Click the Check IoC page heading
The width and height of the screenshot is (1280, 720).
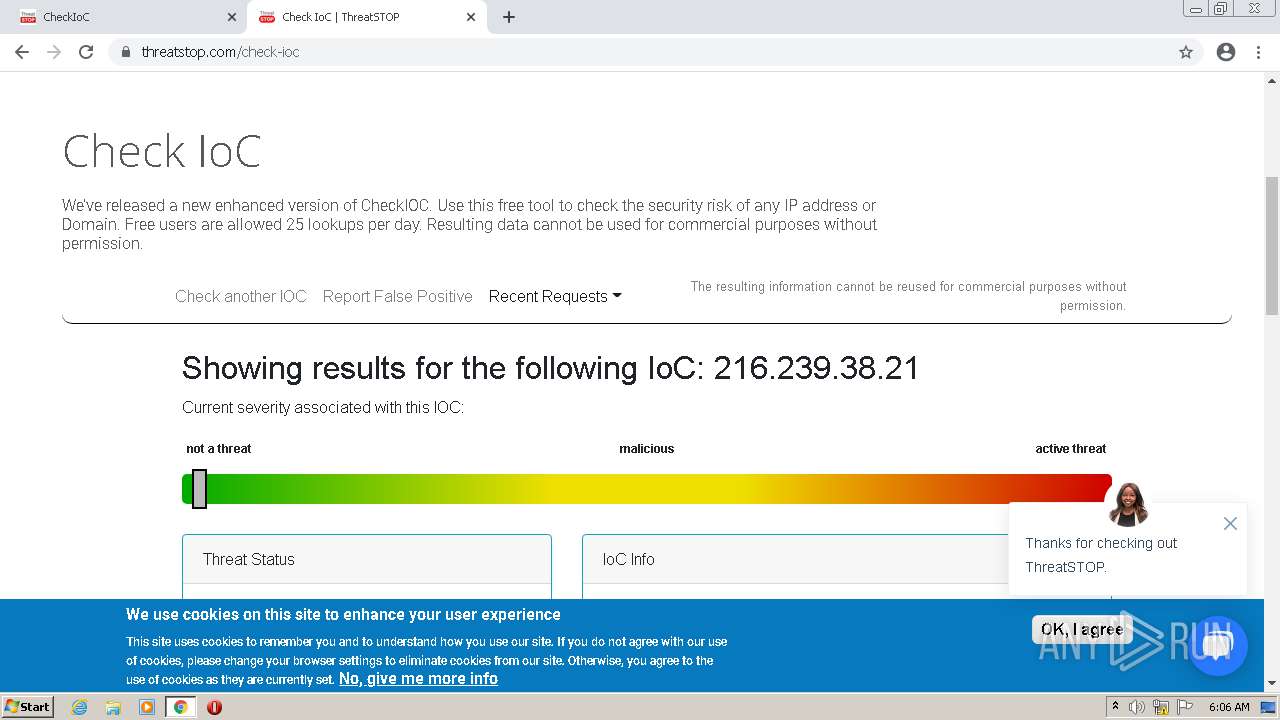(x=162, y=152)
